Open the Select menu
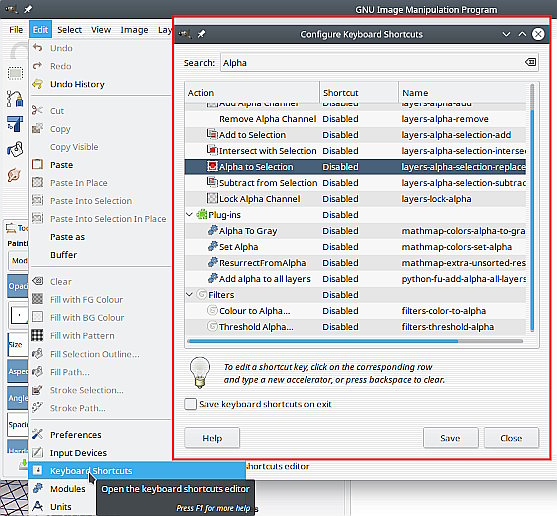The height and width of the screenshot is (516, 557). click(x=69, y=29)
